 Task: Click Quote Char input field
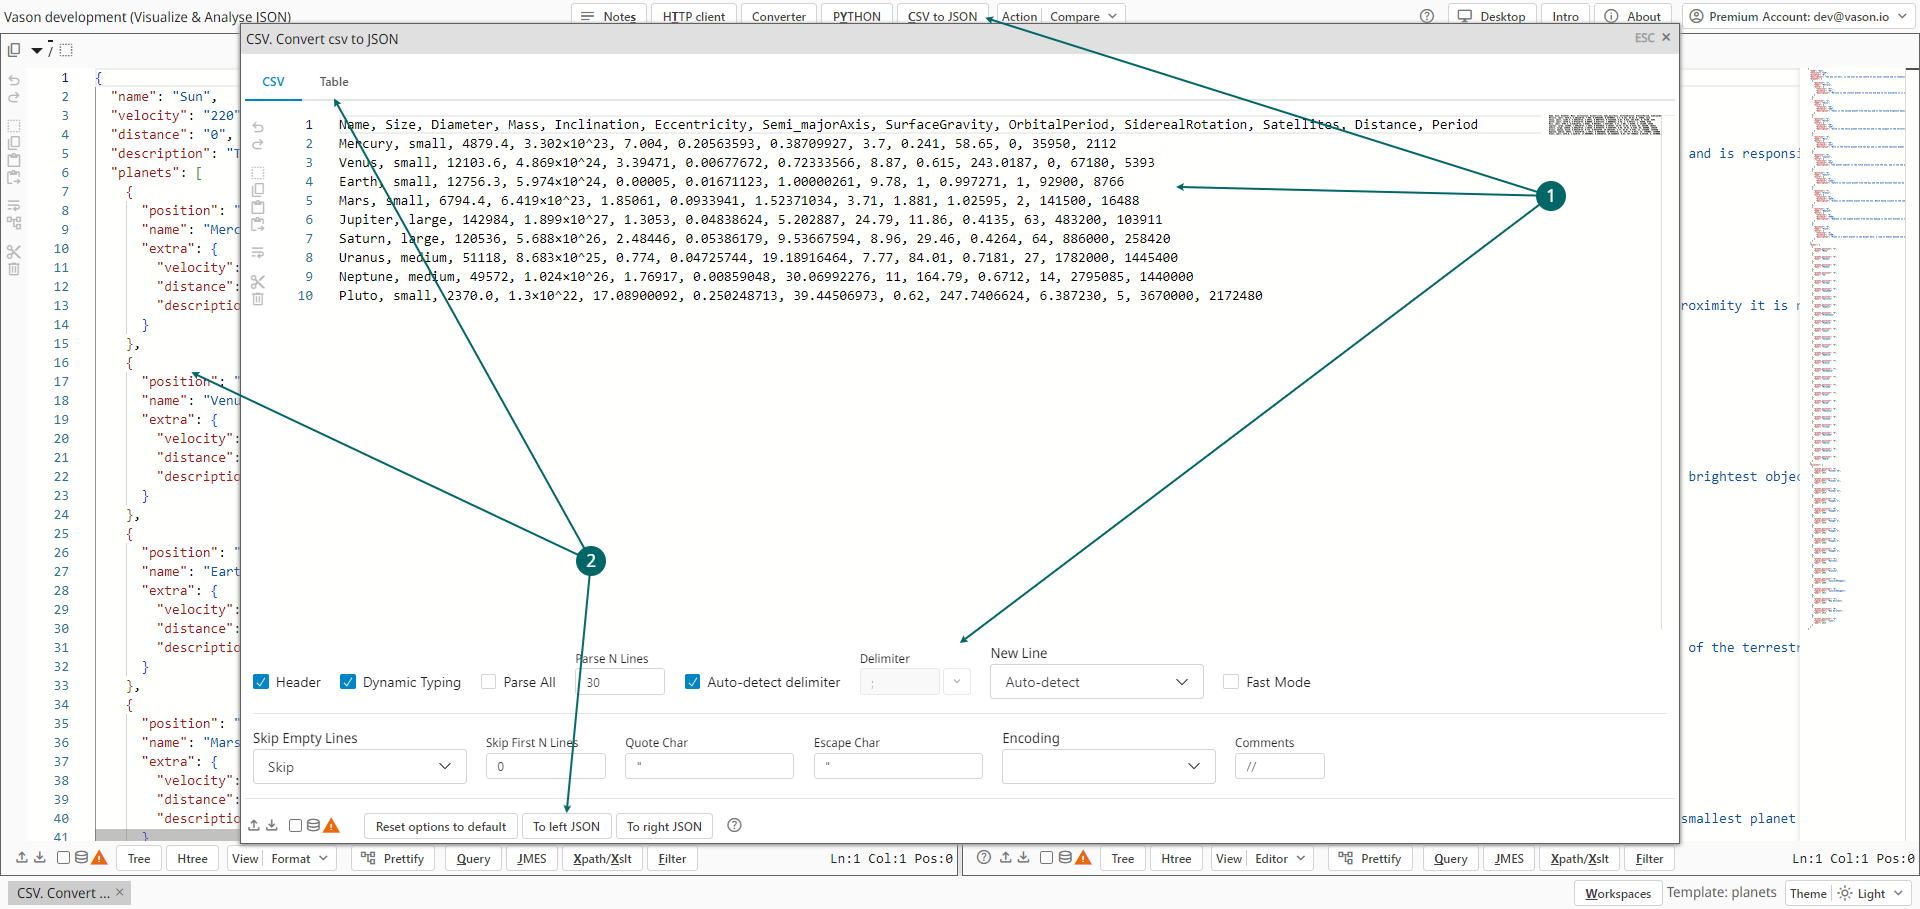709,766
